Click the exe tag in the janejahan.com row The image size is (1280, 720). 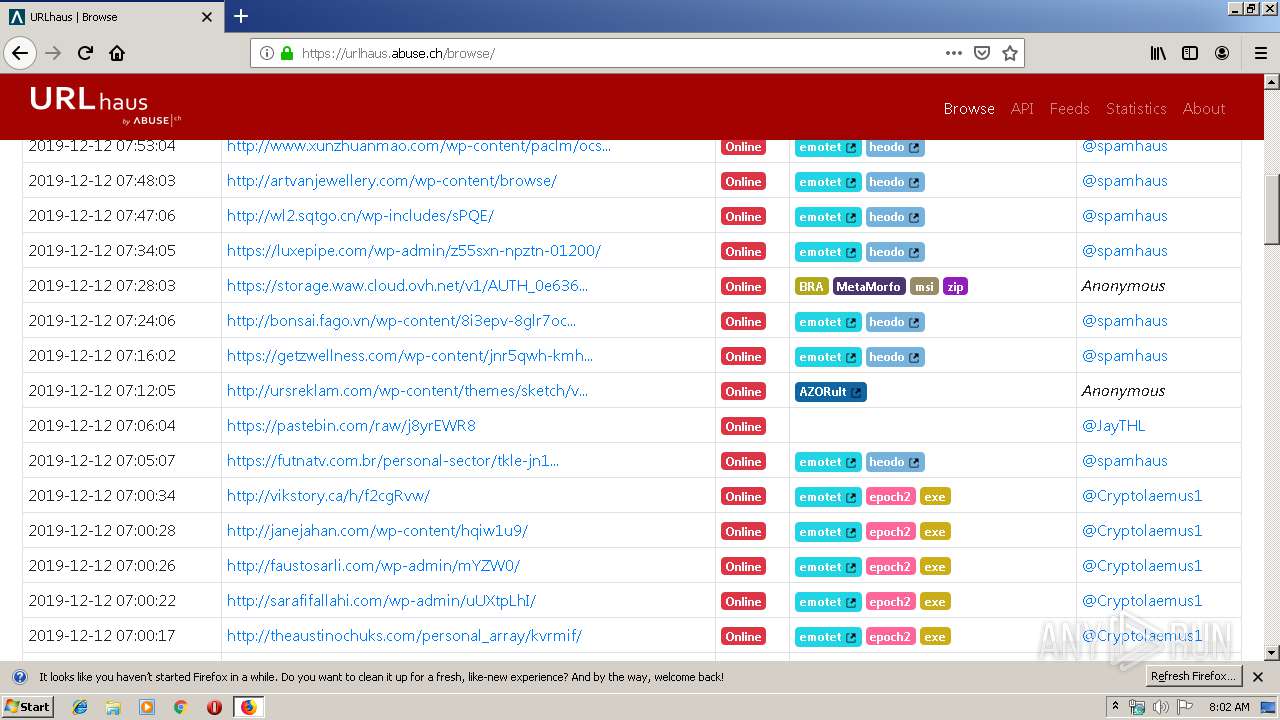coord(934,532)
